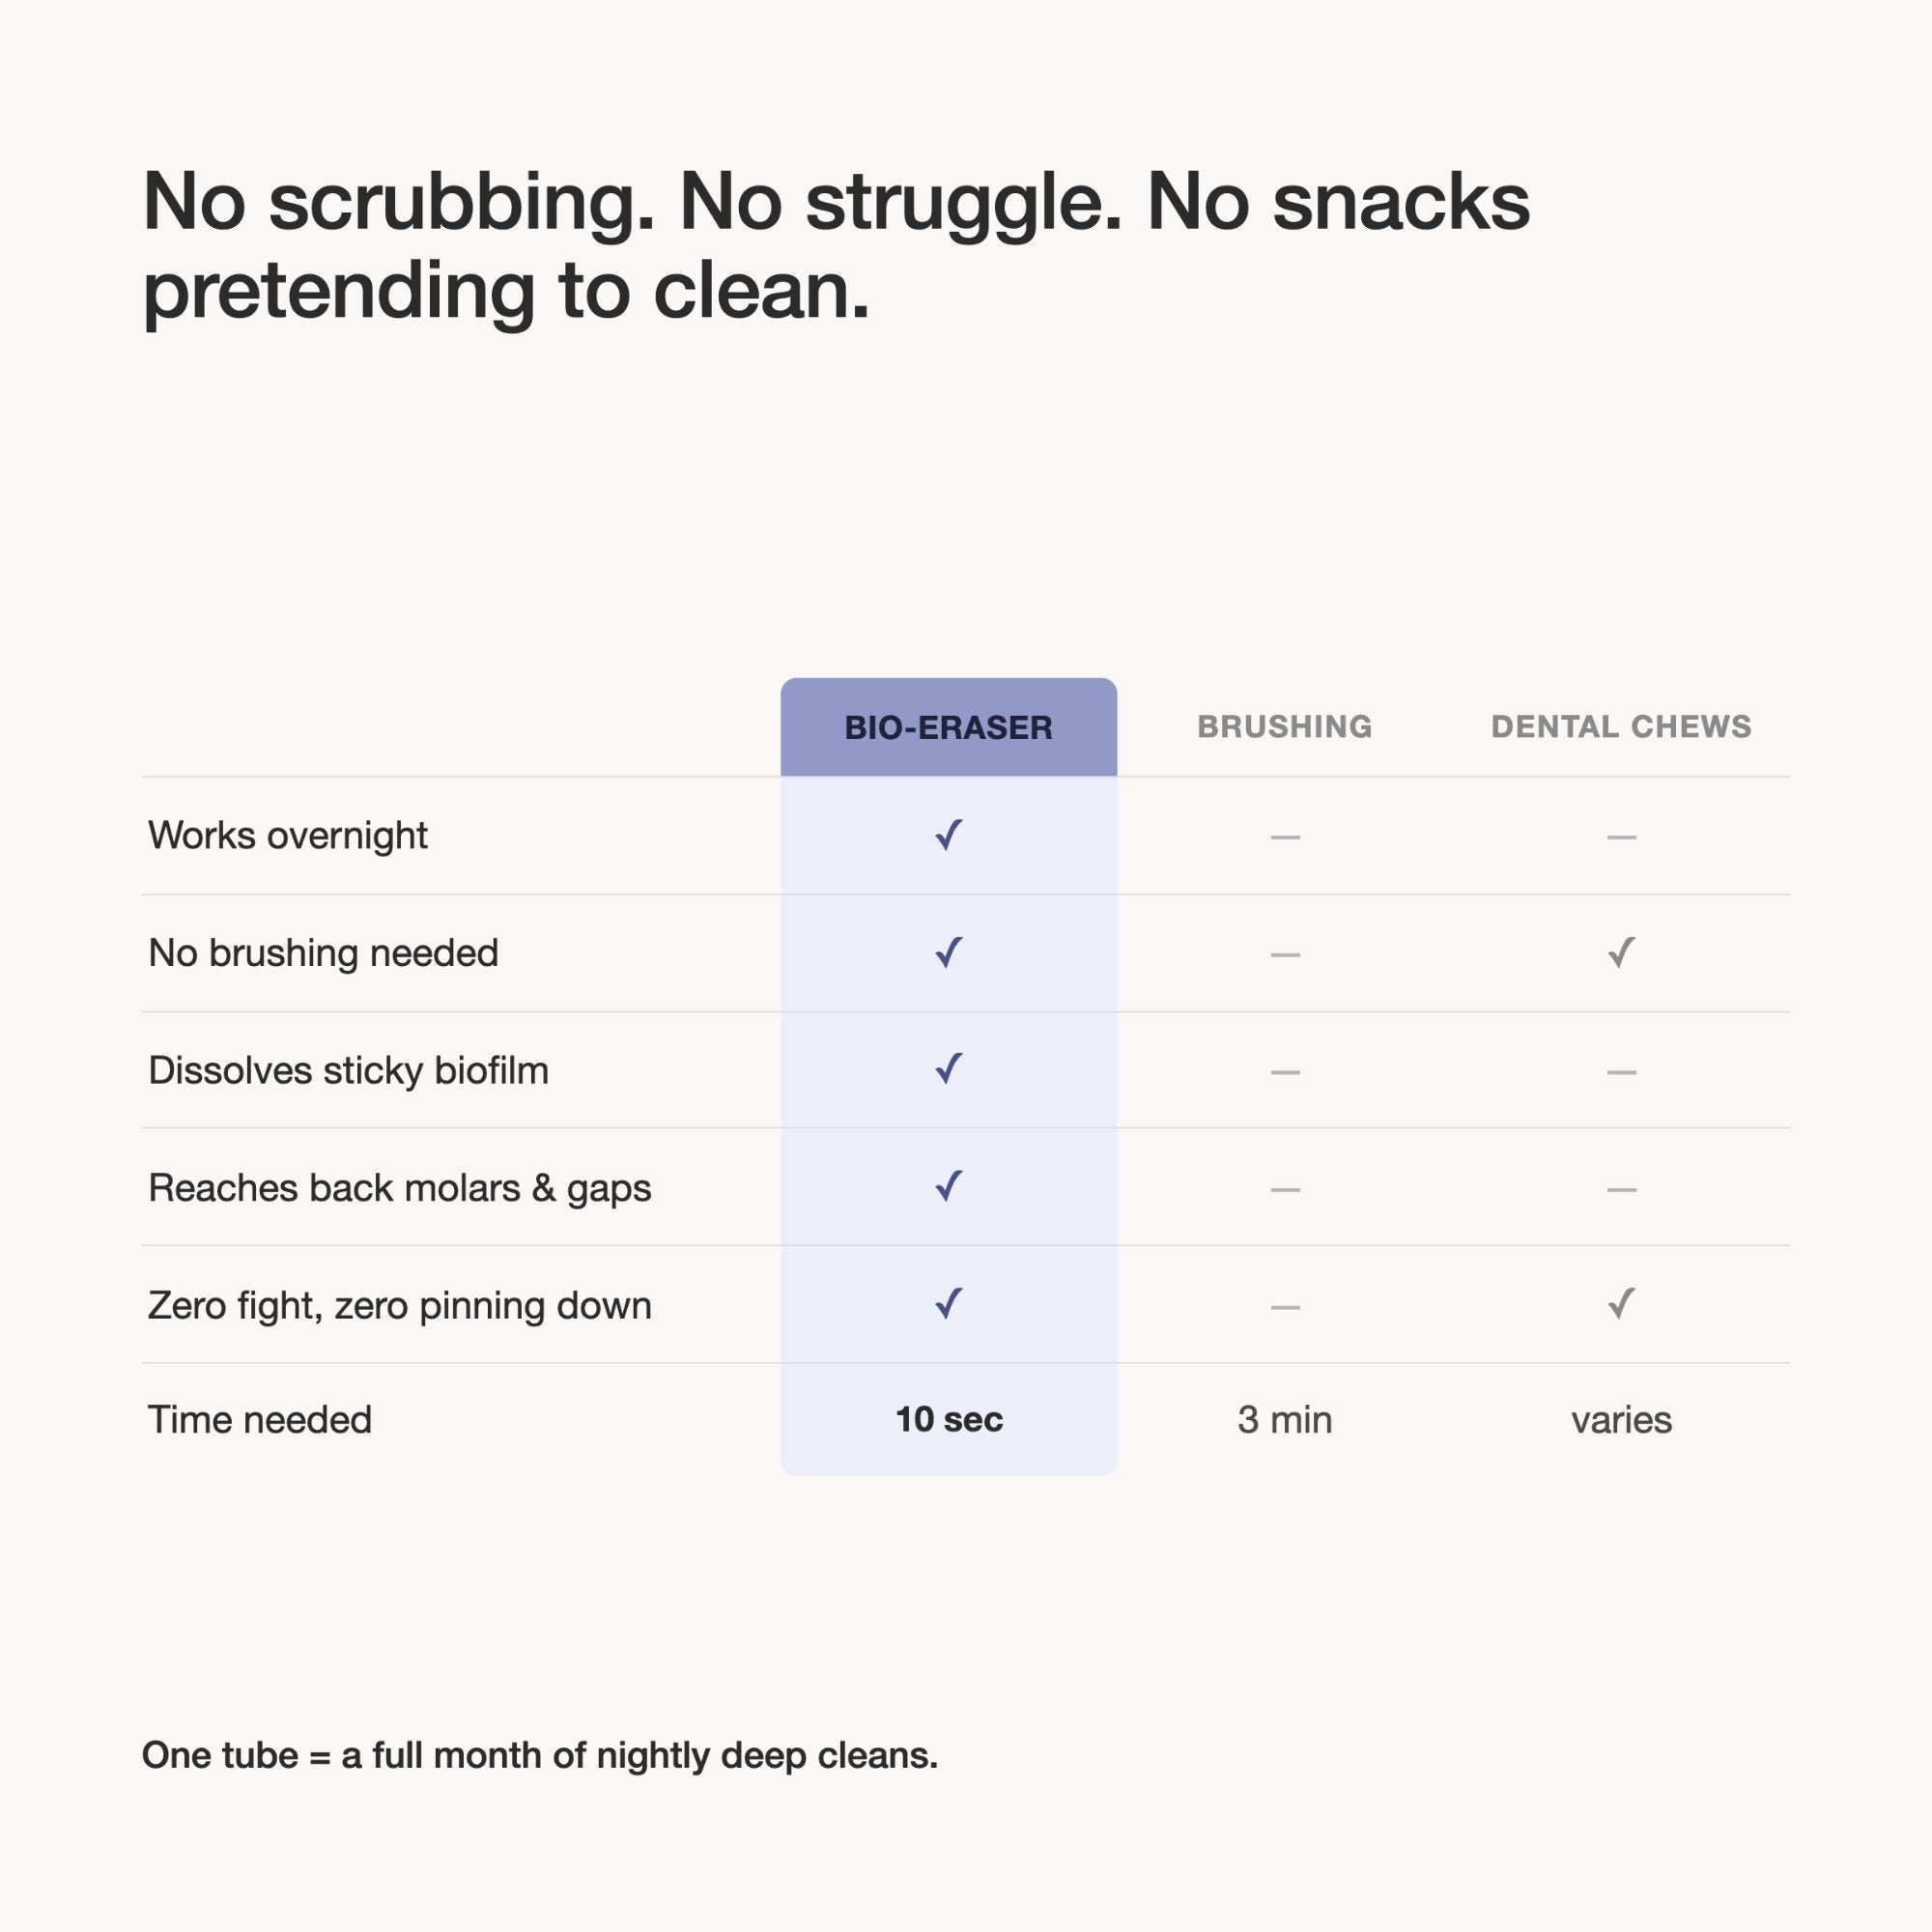
Task: Click Dental Chews checkmark for No brushing needed
Action: tap(1621, 952)
